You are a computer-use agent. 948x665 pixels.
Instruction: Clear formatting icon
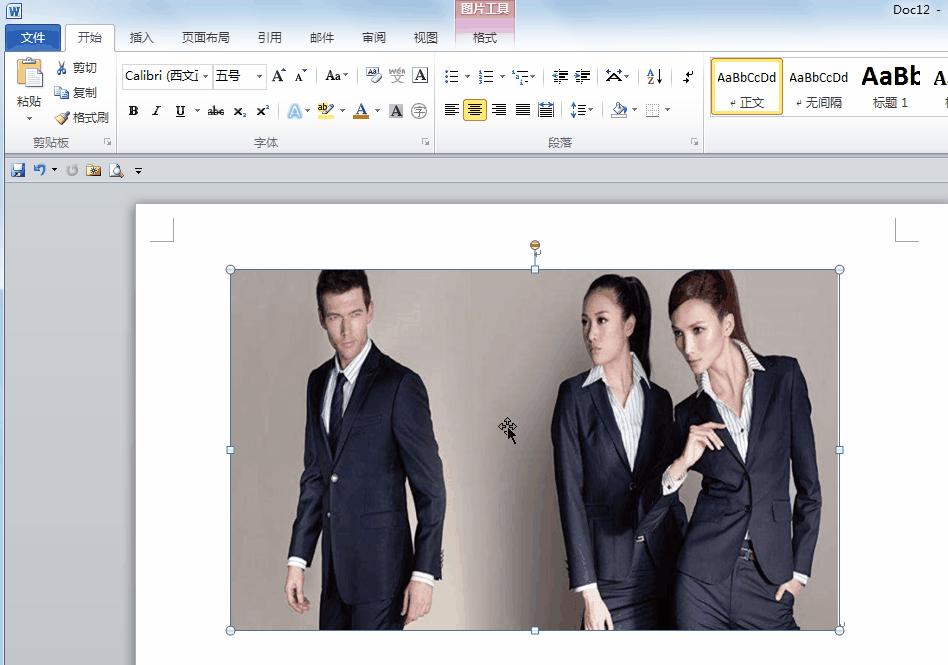[374, 76]
